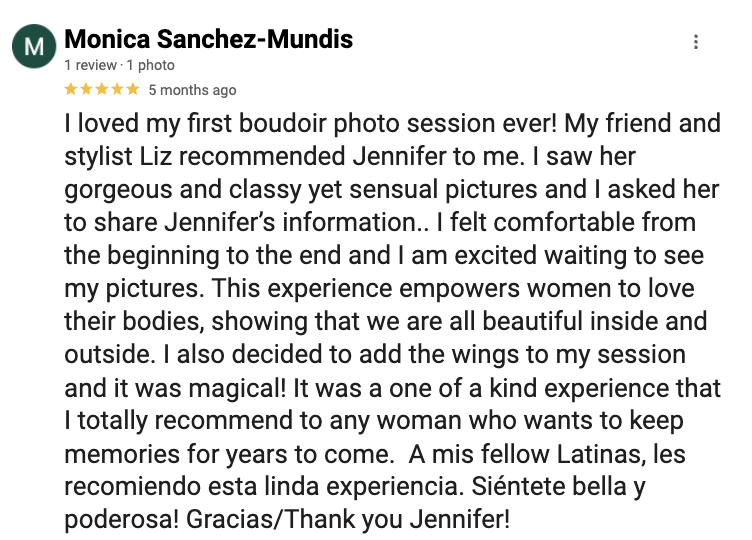The height and width of the screenshot is (540, 752).
Task: Click the "1 photo" count text
Action: point(151,65)
